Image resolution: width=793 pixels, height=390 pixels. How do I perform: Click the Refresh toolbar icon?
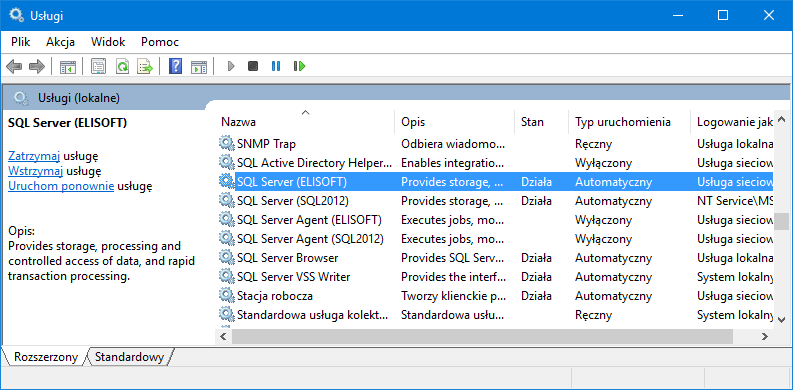[122, 66]
